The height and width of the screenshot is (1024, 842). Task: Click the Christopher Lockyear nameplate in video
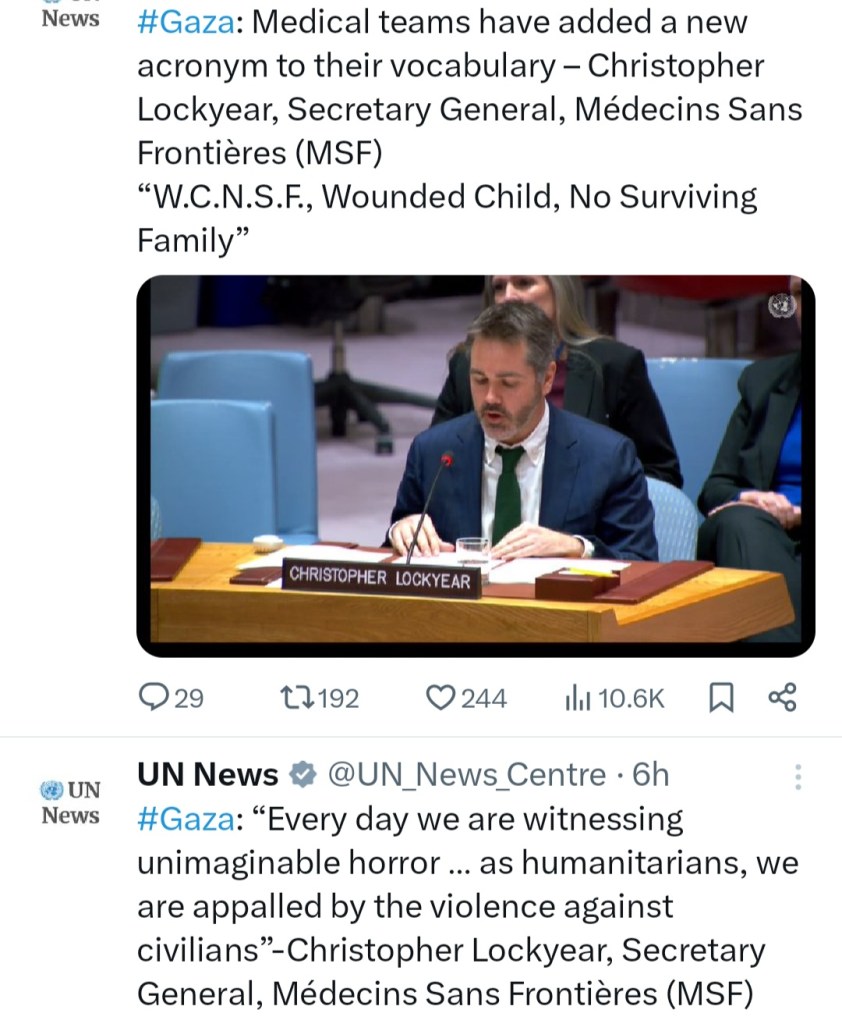[x=380, y=579]
